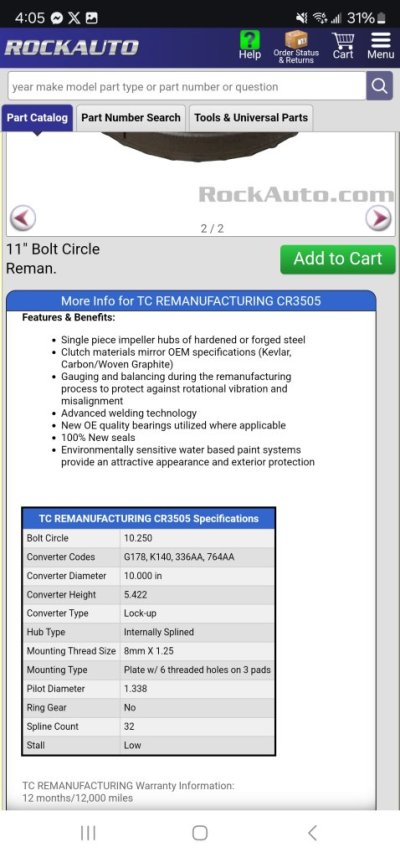Screen dimensions: 400x857
Task: Select the Part Catalog tab
Action: point(37,118)
